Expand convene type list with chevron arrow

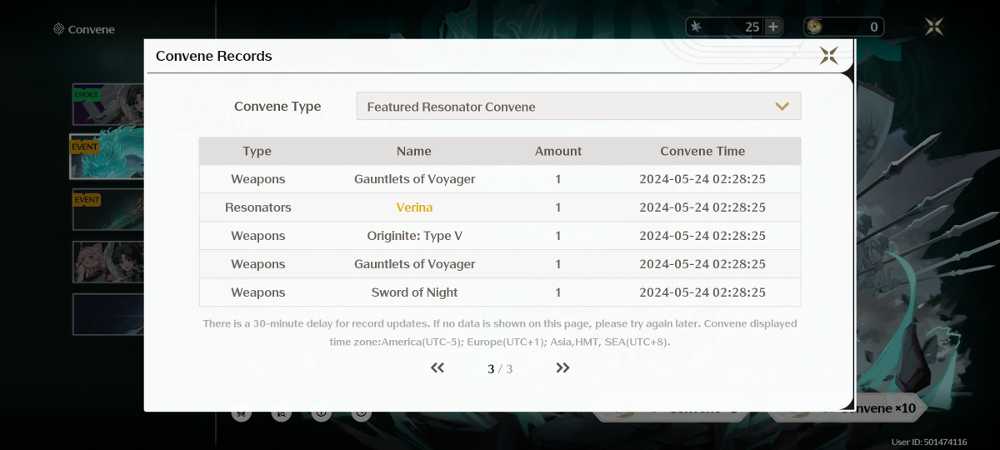coord(782,106)
